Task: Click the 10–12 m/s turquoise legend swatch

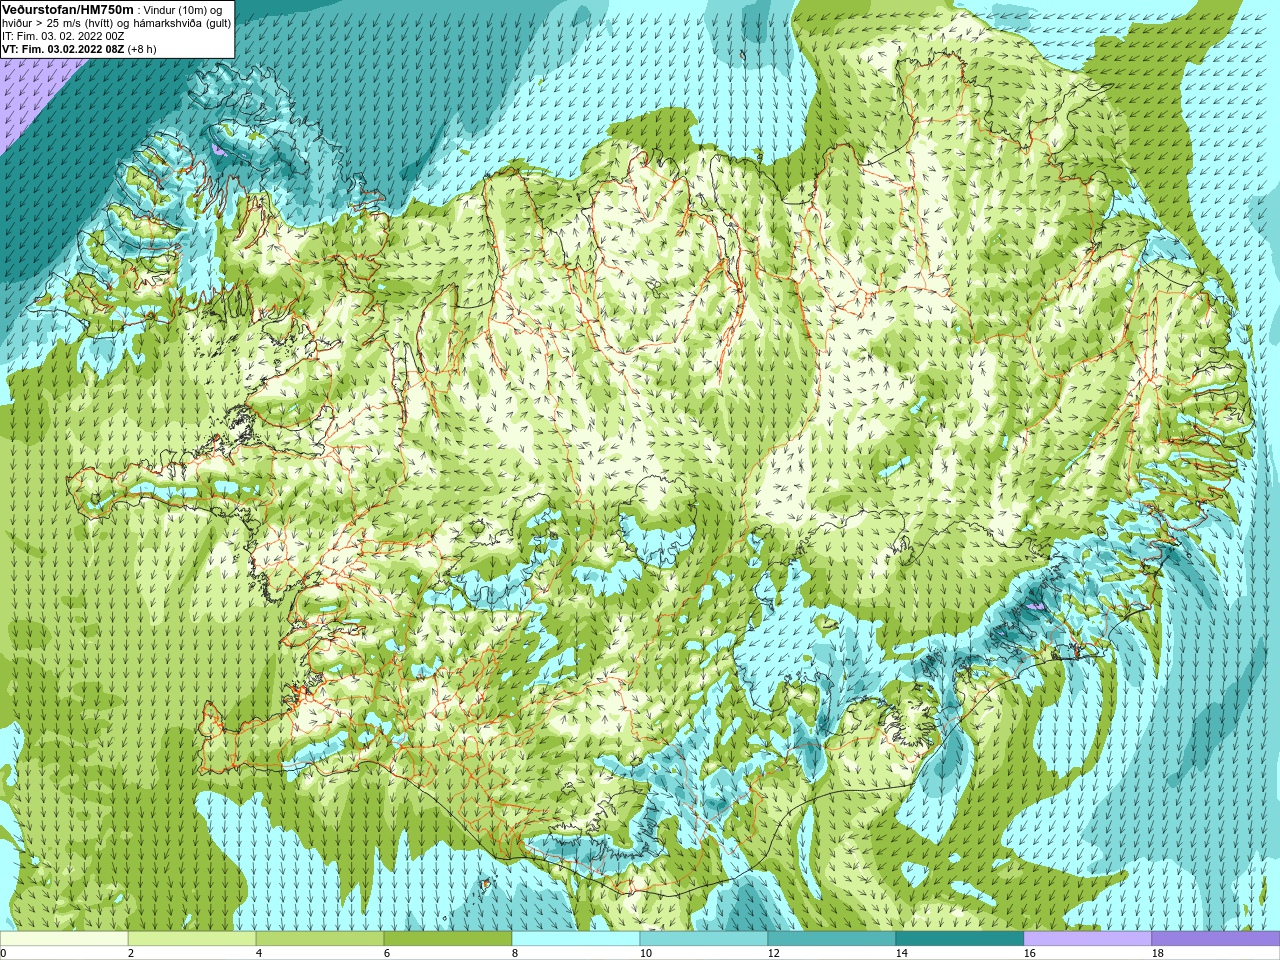Action: [704, 938]
